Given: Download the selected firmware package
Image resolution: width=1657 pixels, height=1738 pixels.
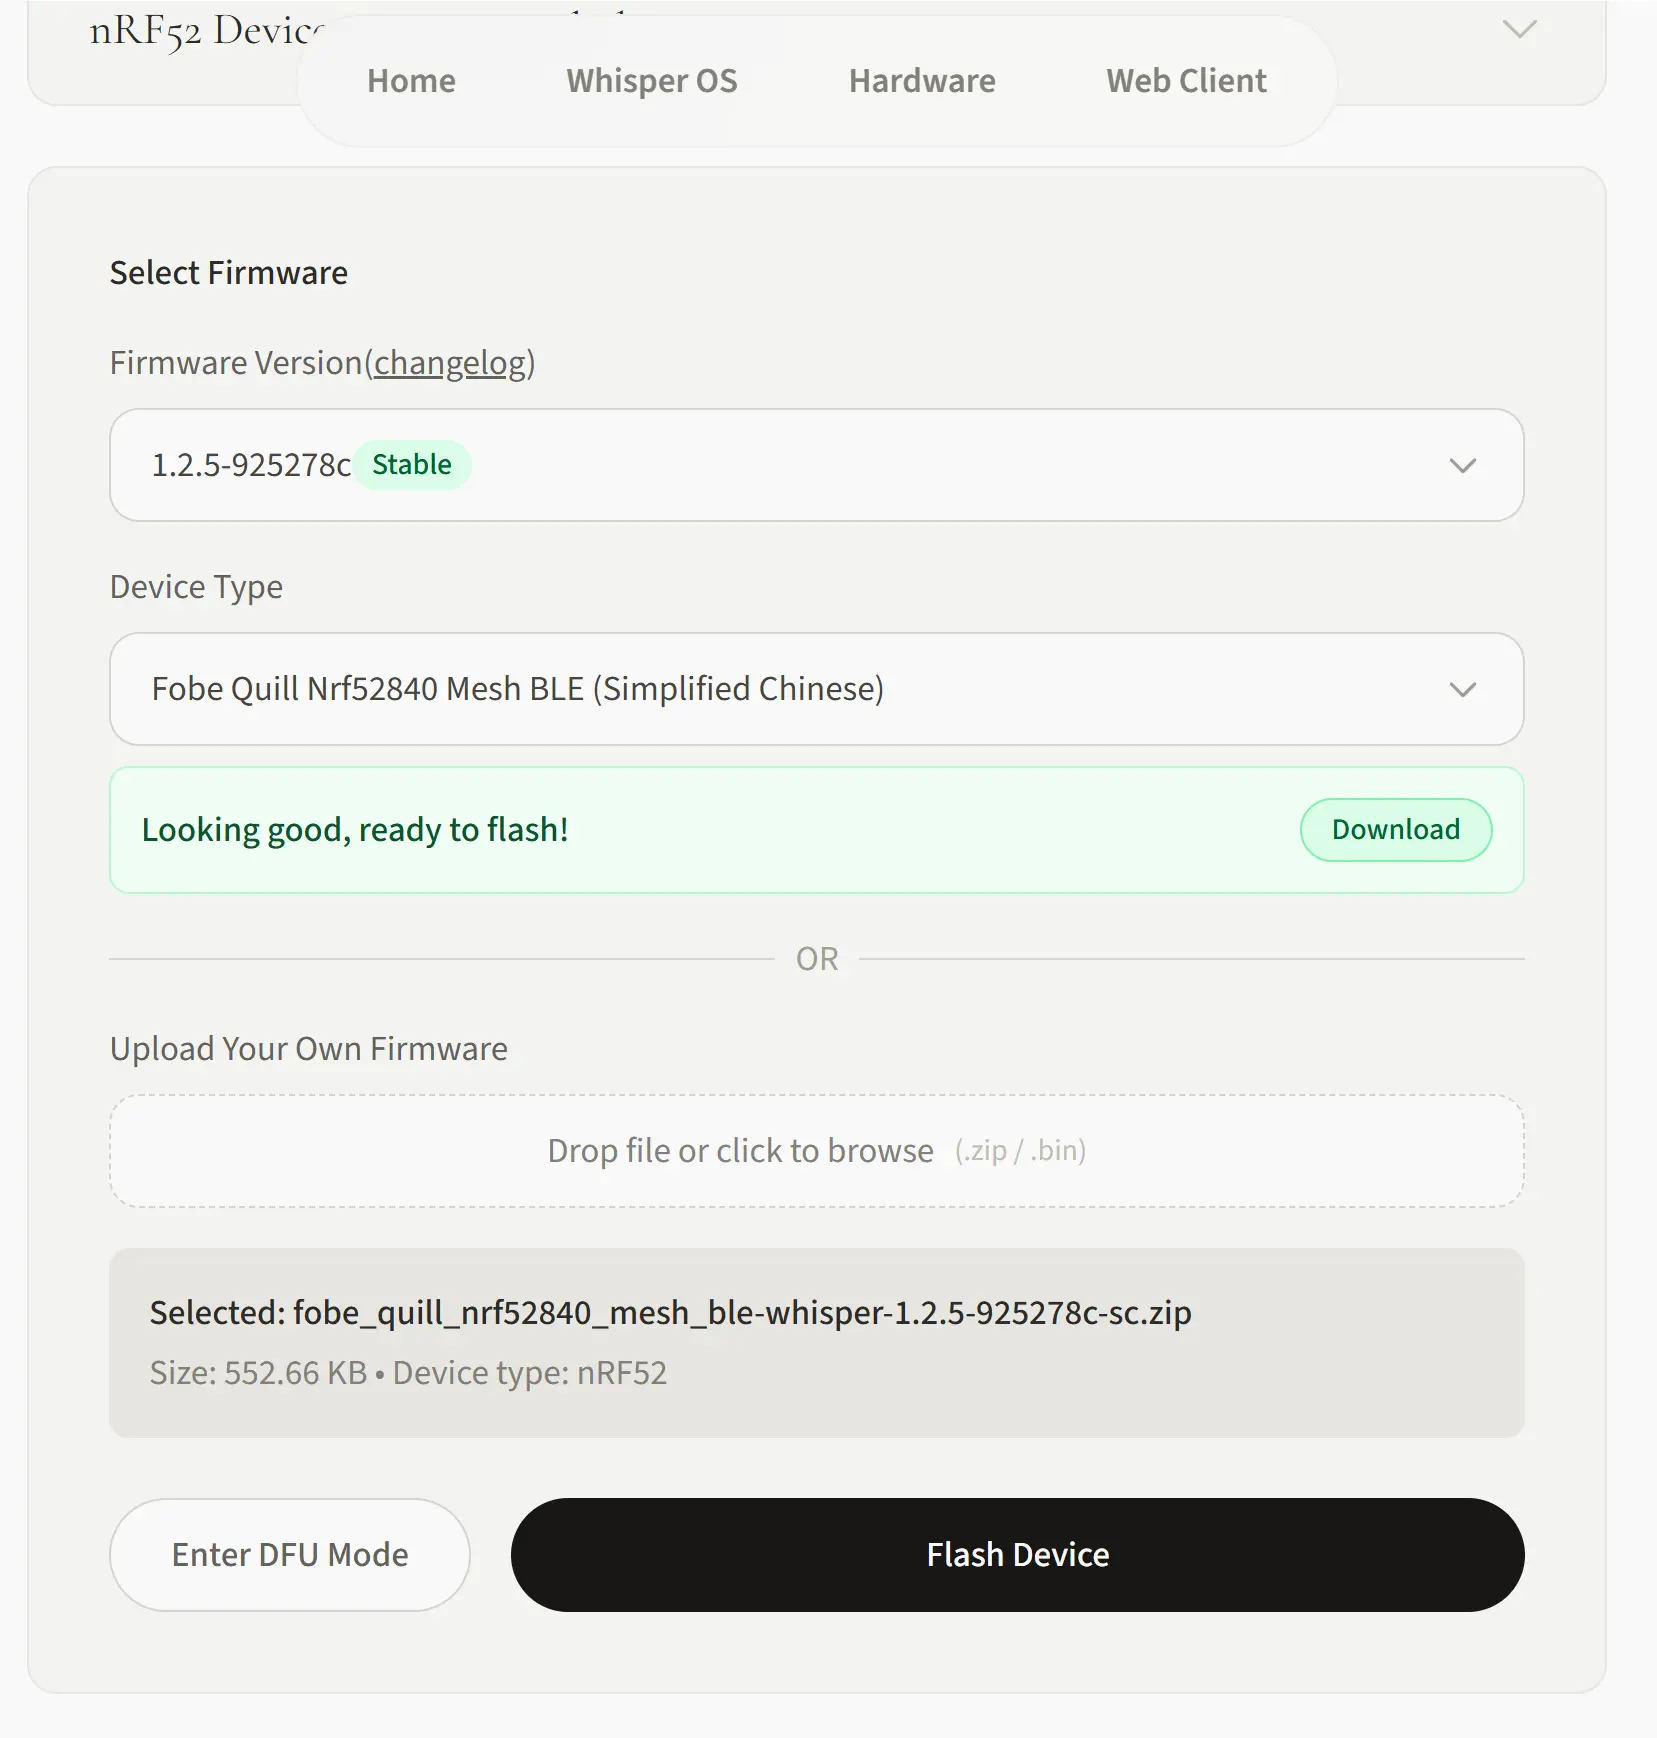Looking at the screenshot, I should pos(1395,829).
